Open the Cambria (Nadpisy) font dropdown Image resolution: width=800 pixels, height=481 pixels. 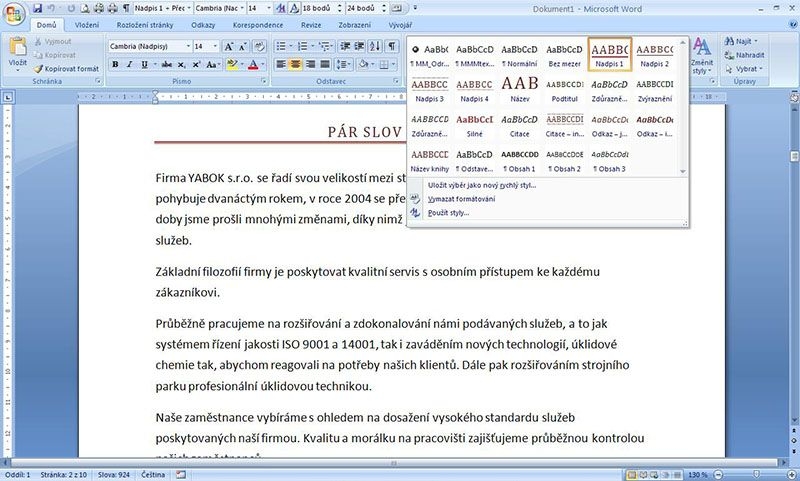[x=186, y=46]
